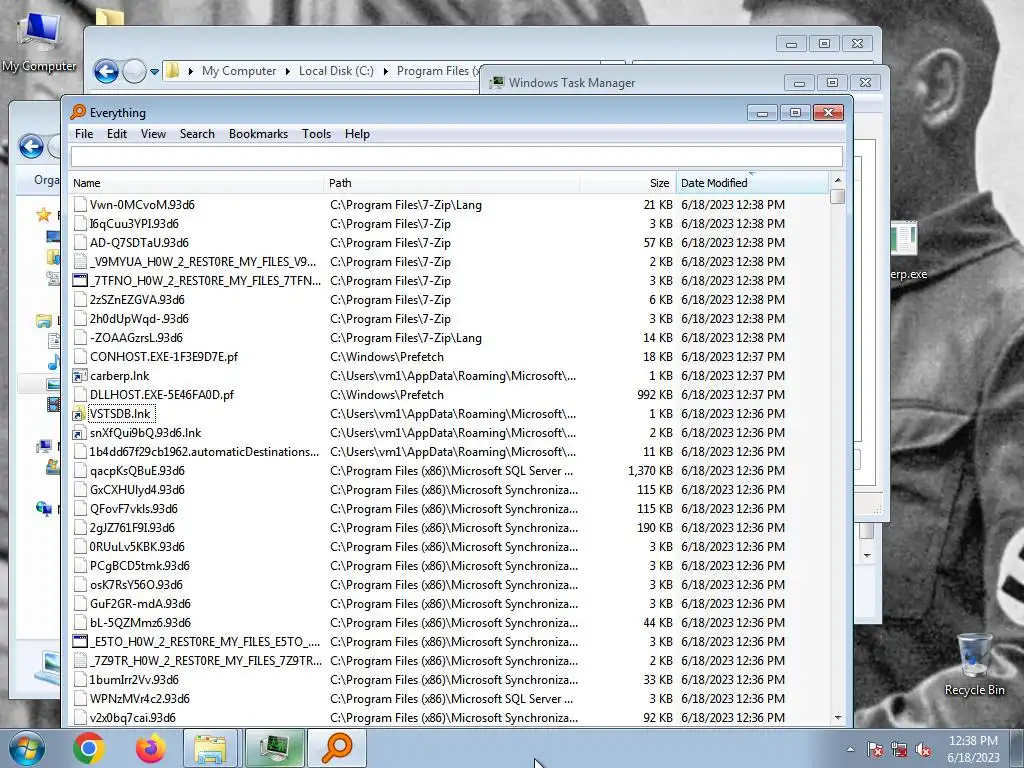Select the carberp.lnk shortcut icon
The image size is (1024, 768).
pyautogui.click(x=80, y=376)
